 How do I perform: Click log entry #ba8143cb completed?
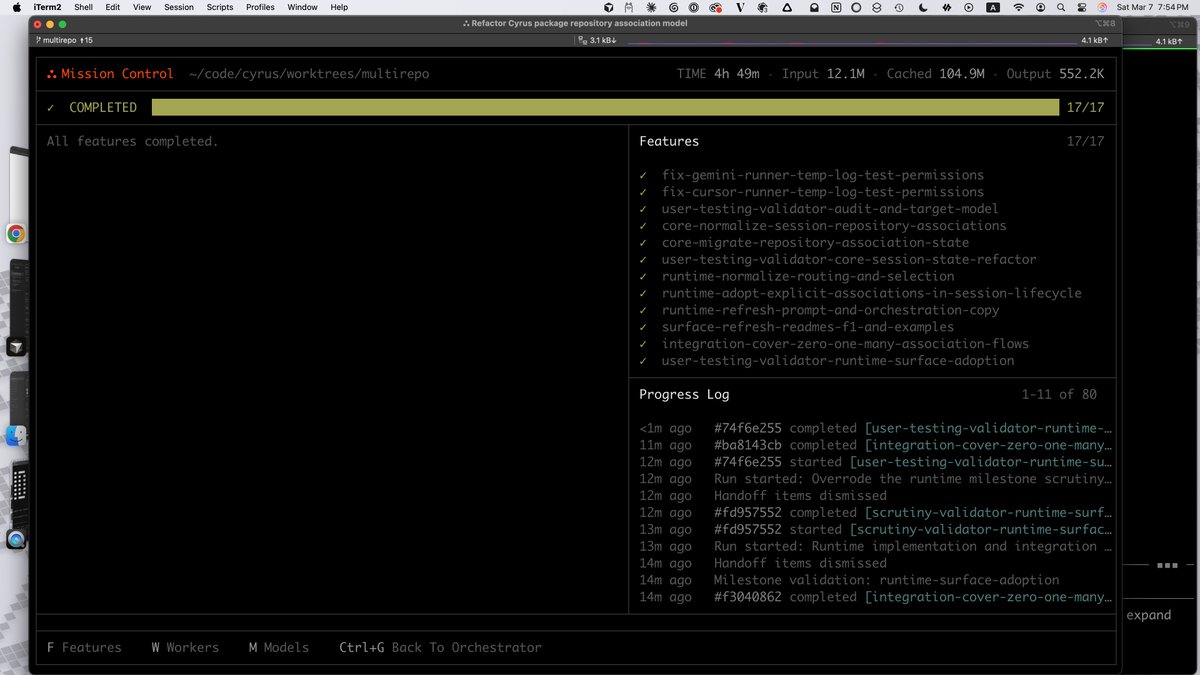pyautogui.click(x=876, y=445)
